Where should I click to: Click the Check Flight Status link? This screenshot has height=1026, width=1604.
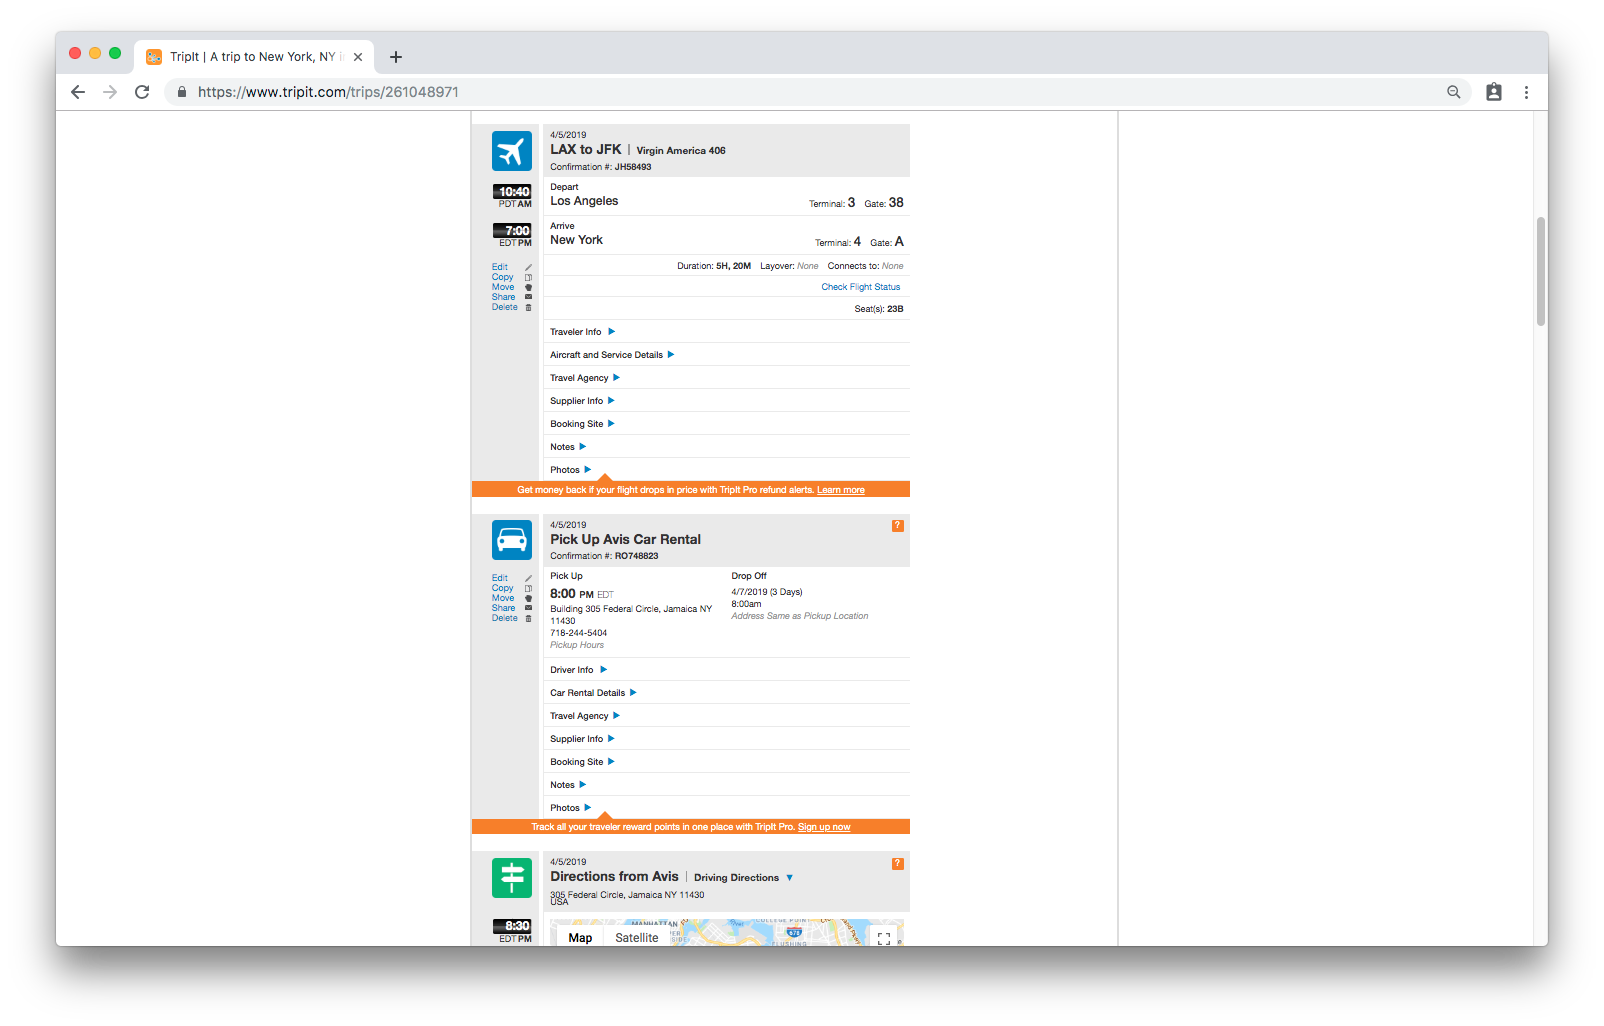click(x=861, y=287)
